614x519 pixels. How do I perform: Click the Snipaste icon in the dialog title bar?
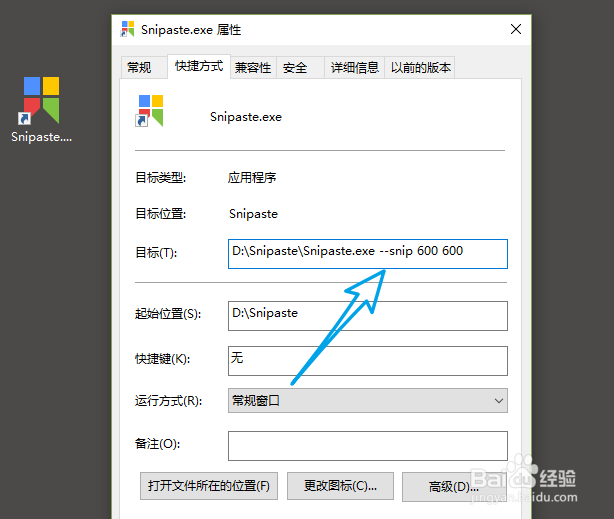128,29
